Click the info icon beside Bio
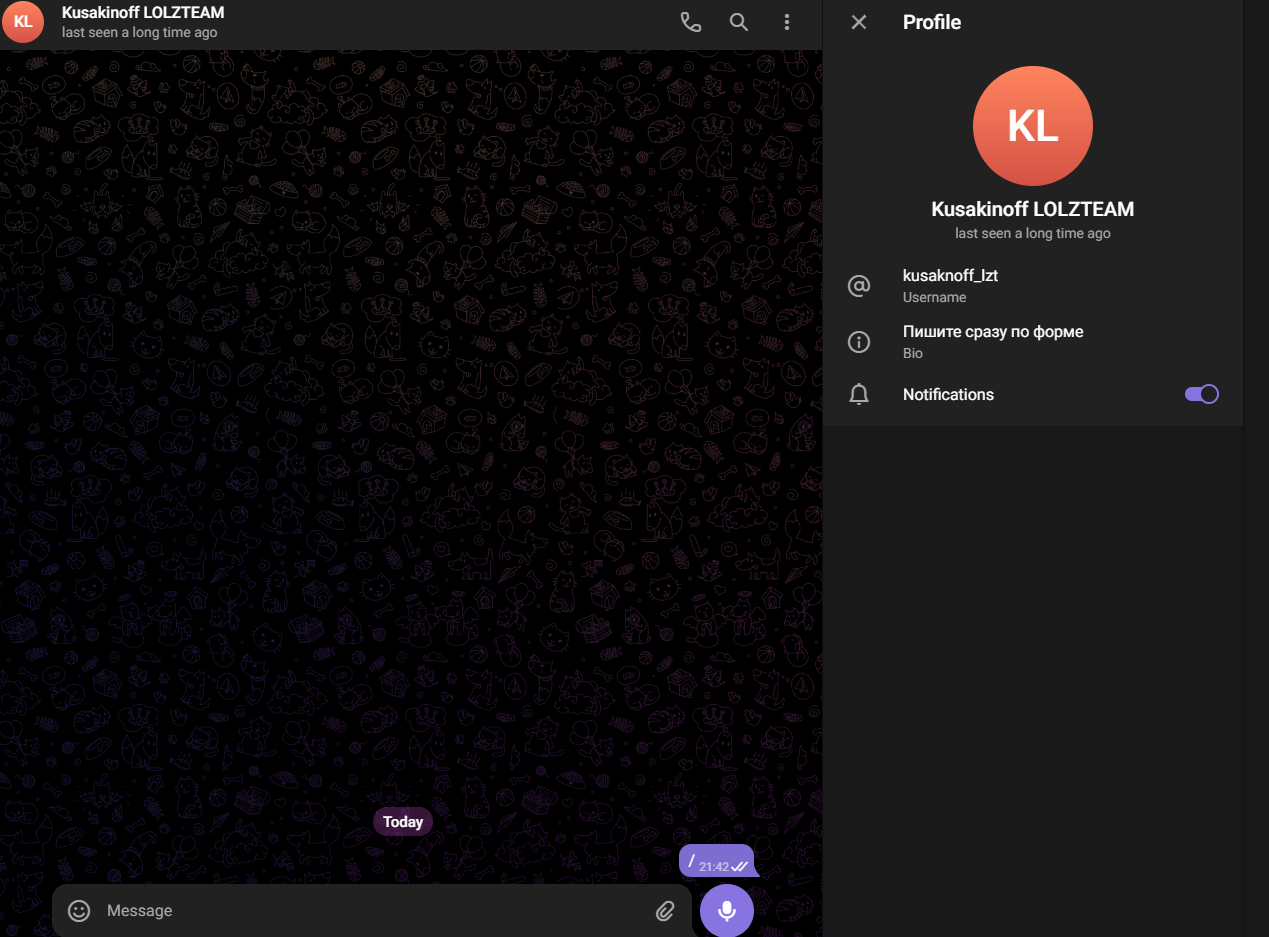 tap(859, 342)
